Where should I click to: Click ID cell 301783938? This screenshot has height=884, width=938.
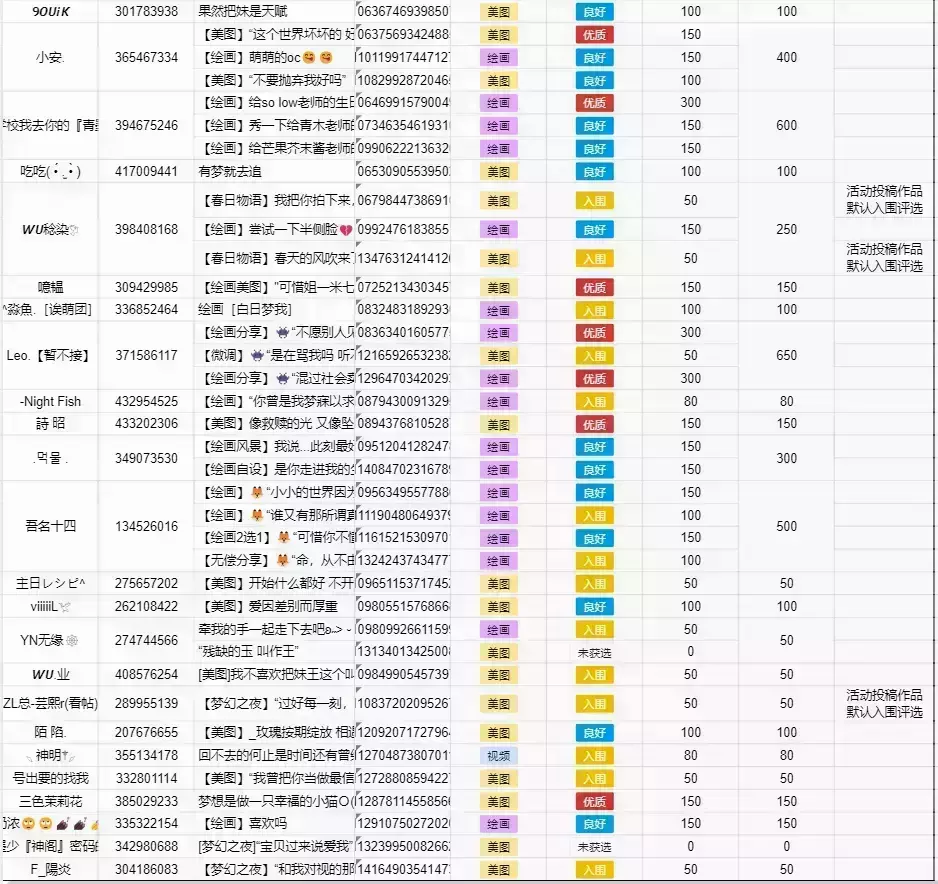(146, 11)
